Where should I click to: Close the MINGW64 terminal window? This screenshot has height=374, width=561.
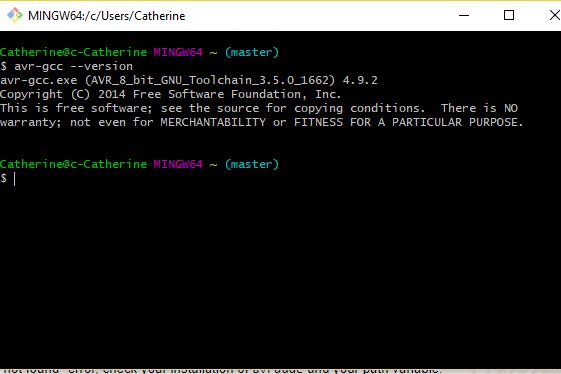(555, 15)
